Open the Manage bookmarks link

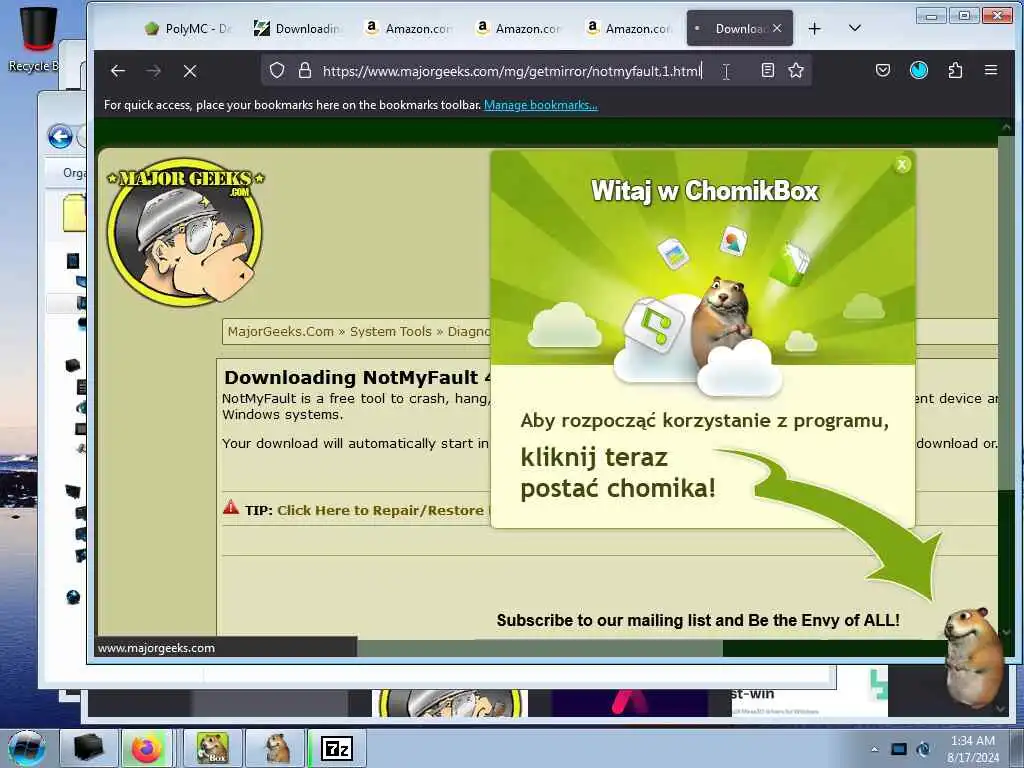540,105
